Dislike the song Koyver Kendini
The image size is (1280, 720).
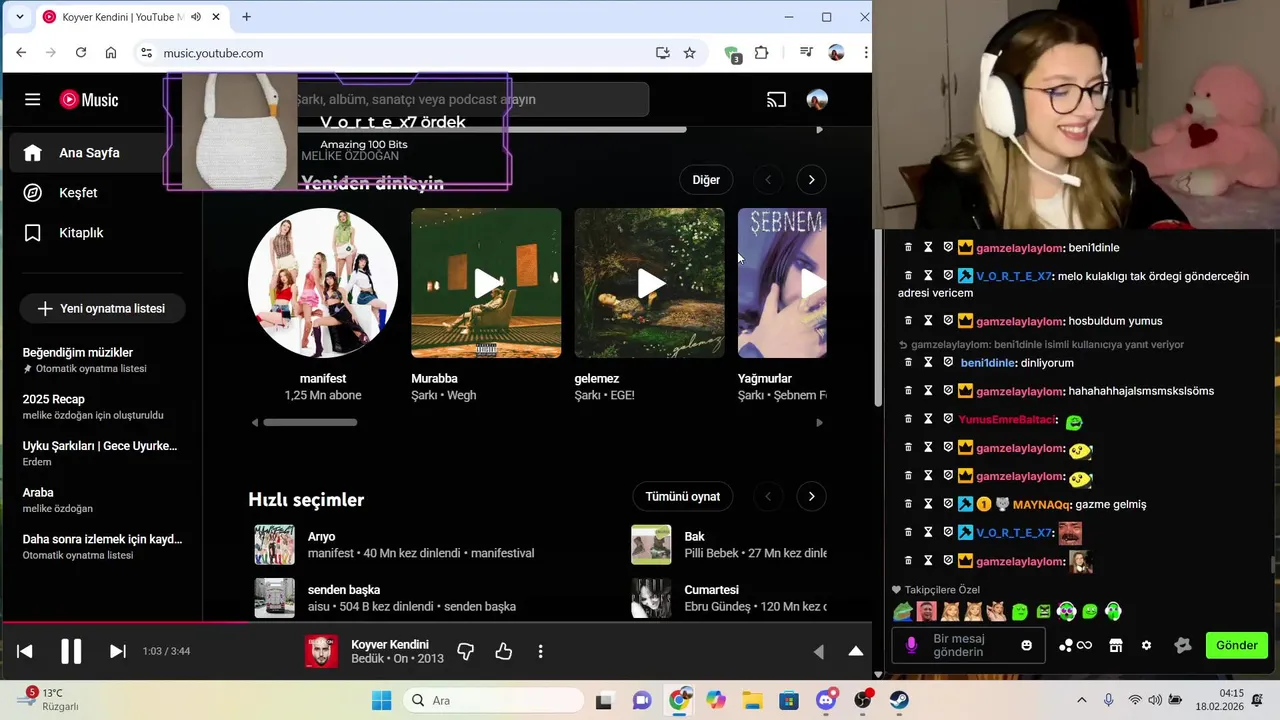click(465, 651)
